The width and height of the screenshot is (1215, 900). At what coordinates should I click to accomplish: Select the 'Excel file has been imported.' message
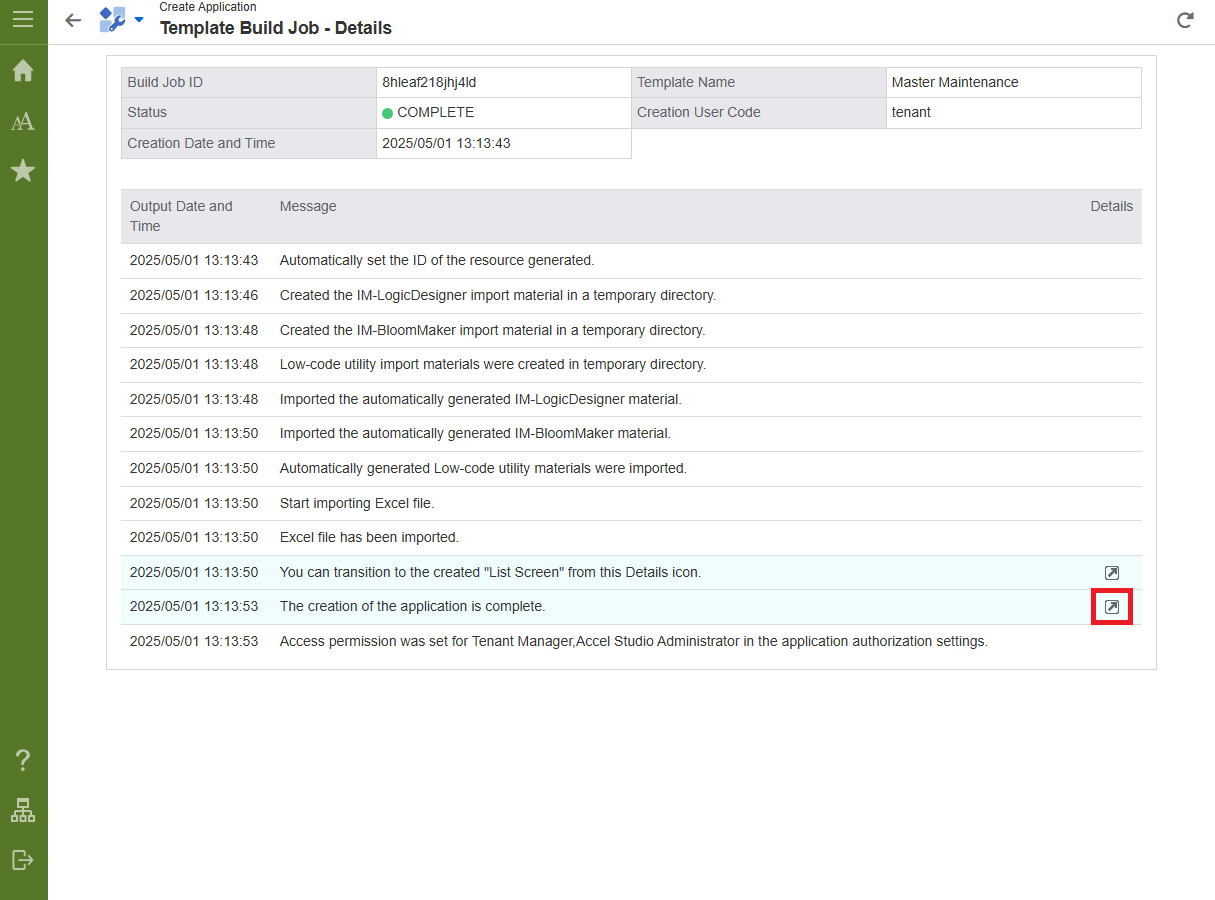[369, 537]
